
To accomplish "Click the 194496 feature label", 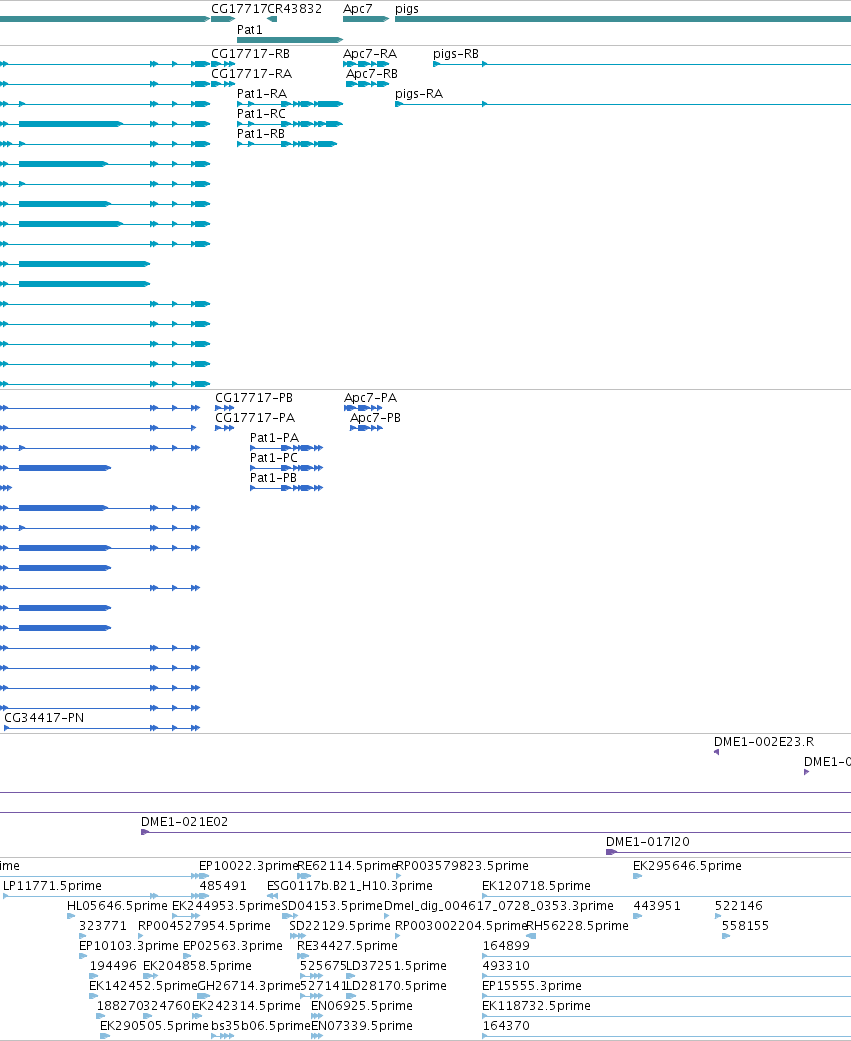I will 113,965.
